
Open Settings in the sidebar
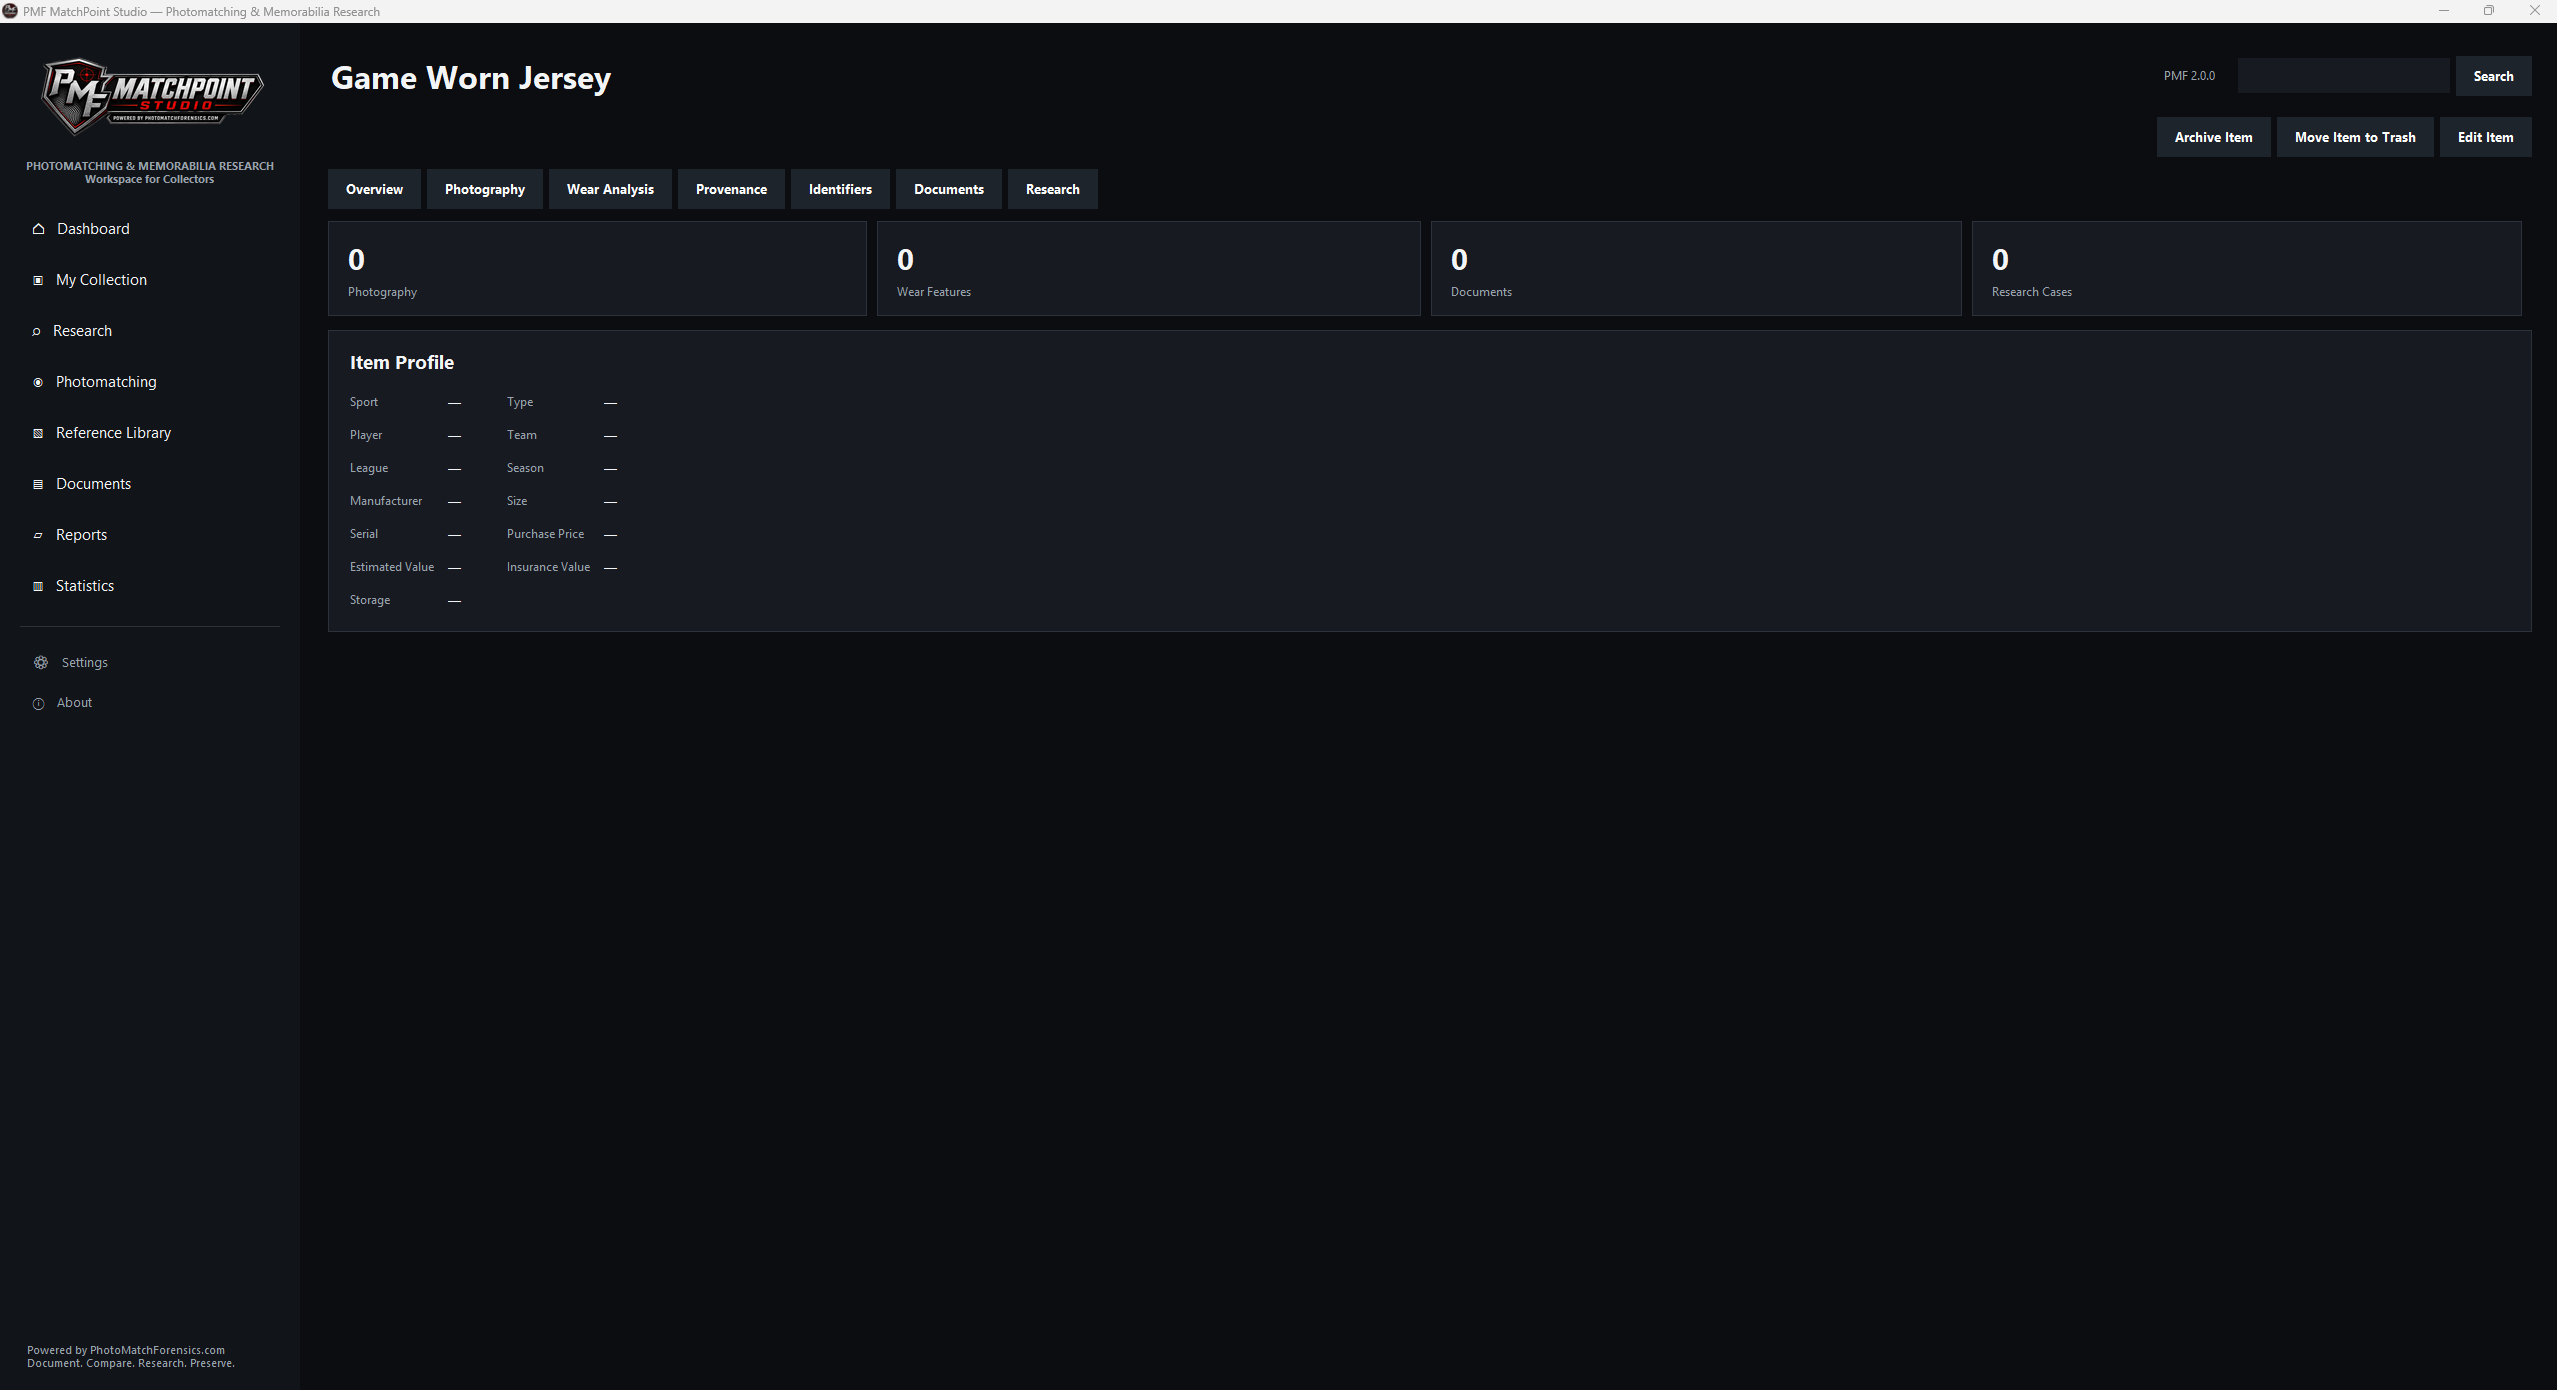coord(84,663)
